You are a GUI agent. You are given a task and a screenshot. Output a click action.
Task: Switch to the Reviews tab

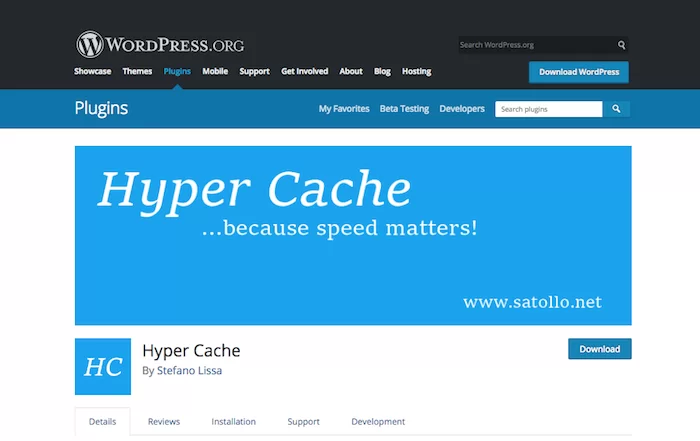coord(164,422)
